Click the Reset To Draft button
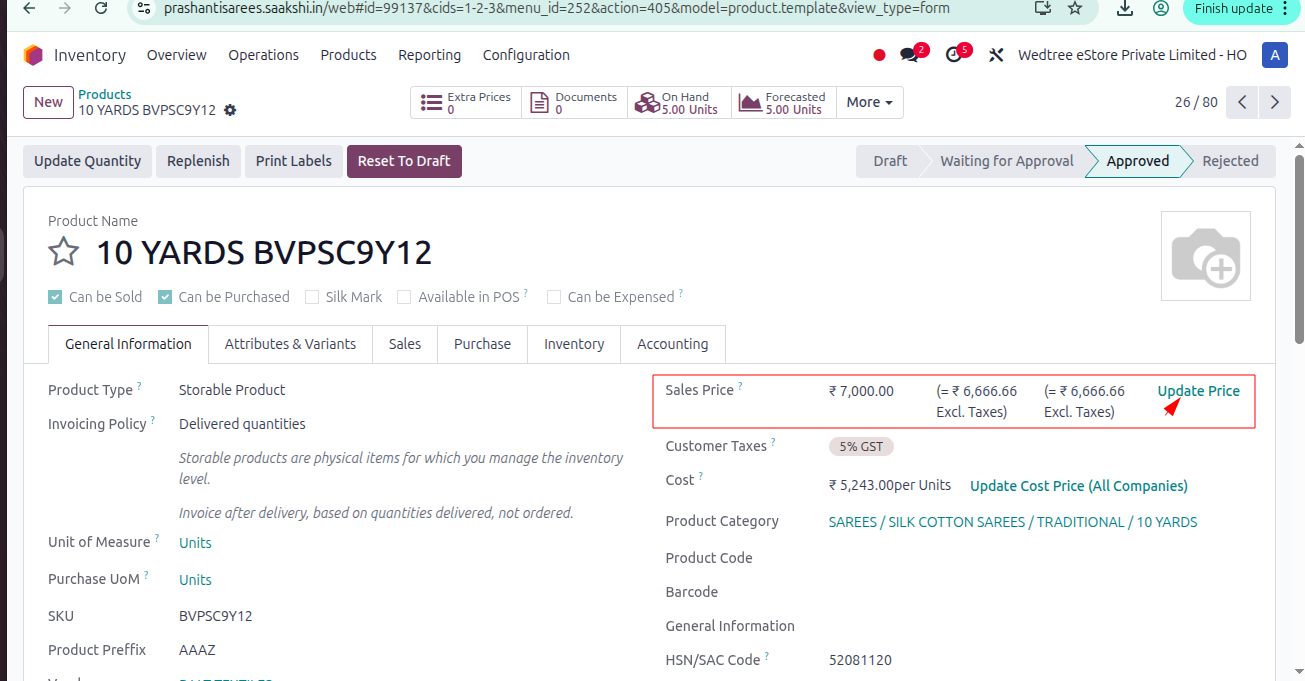The height and width of the screenshot is (681, 1305). pos(404,161)
